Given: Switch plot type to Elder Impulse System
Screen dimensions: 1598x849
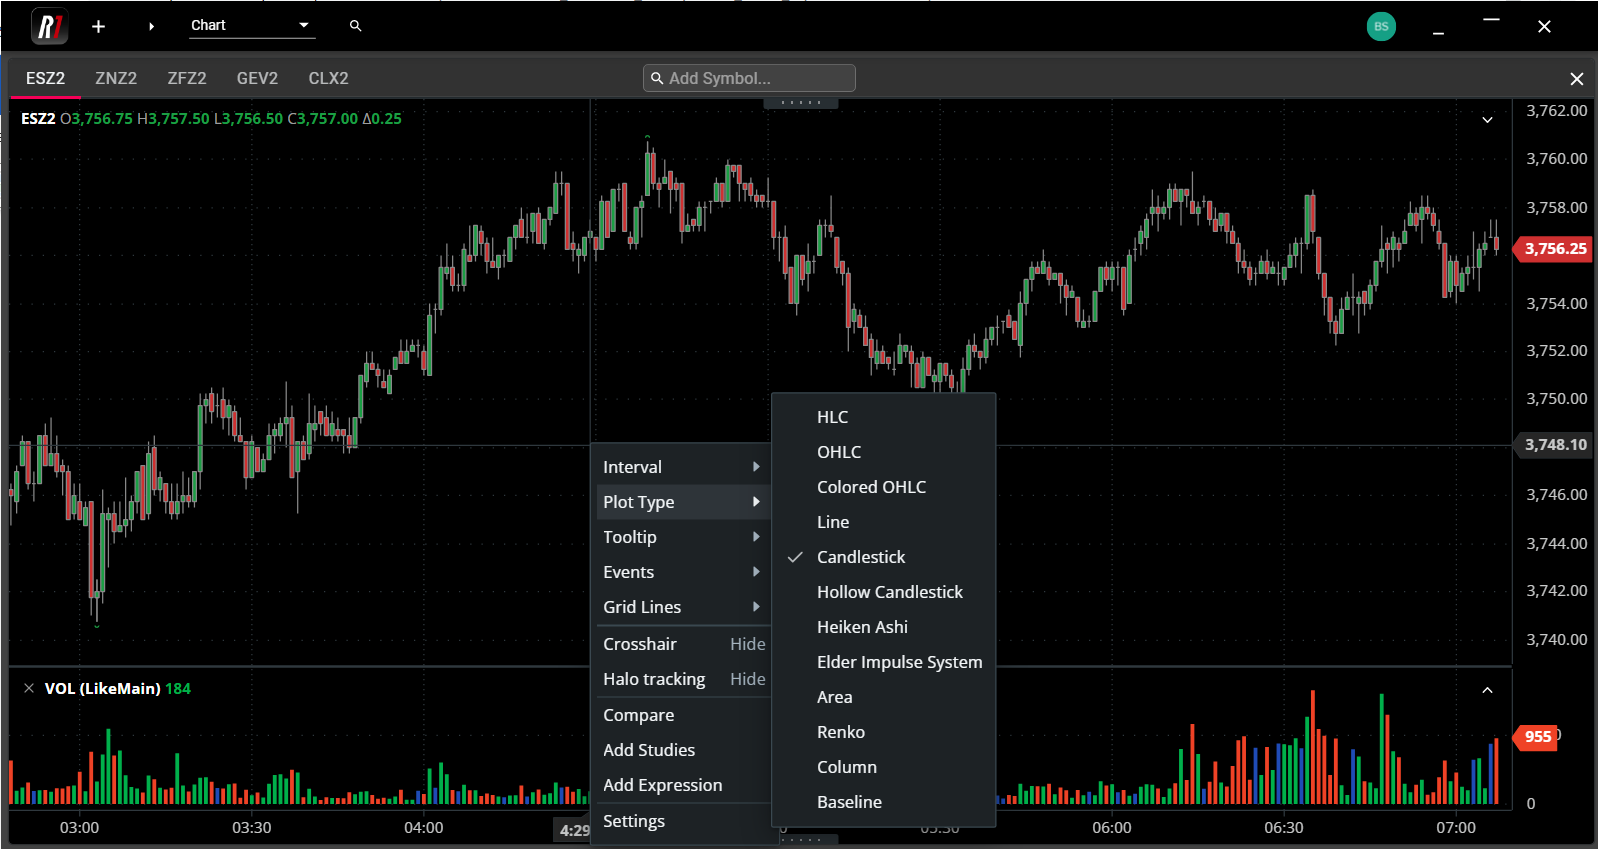Looking at the screenshot, I should [x=884, y=662].
